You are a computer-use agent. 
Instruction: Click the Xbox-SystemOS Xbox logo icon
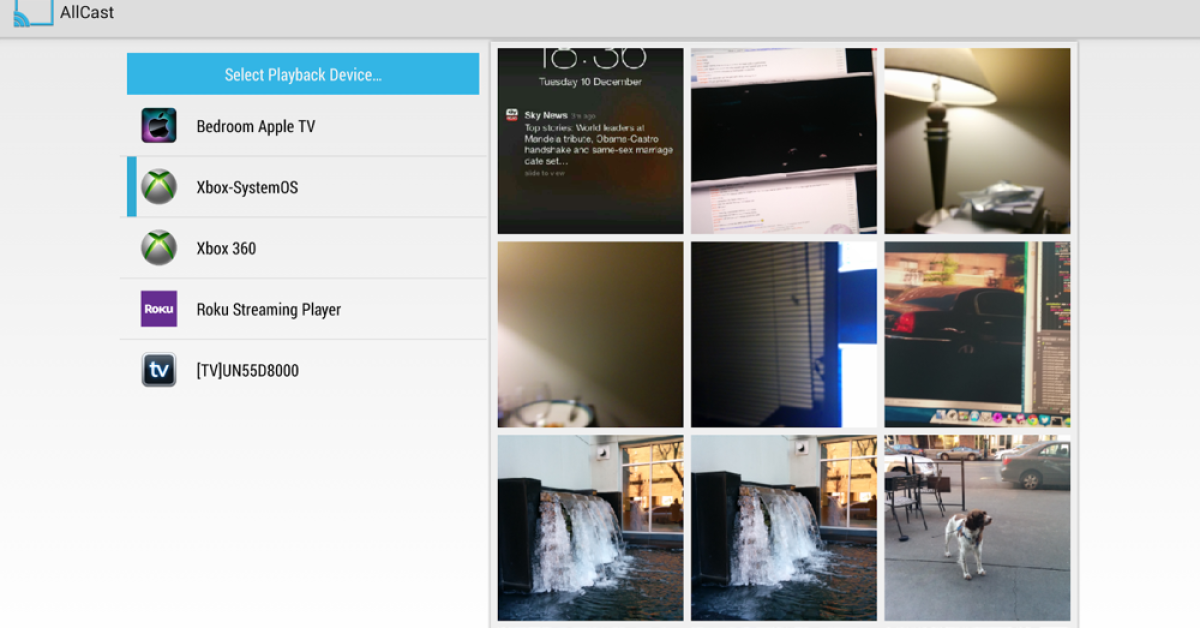tap(159, 187)
